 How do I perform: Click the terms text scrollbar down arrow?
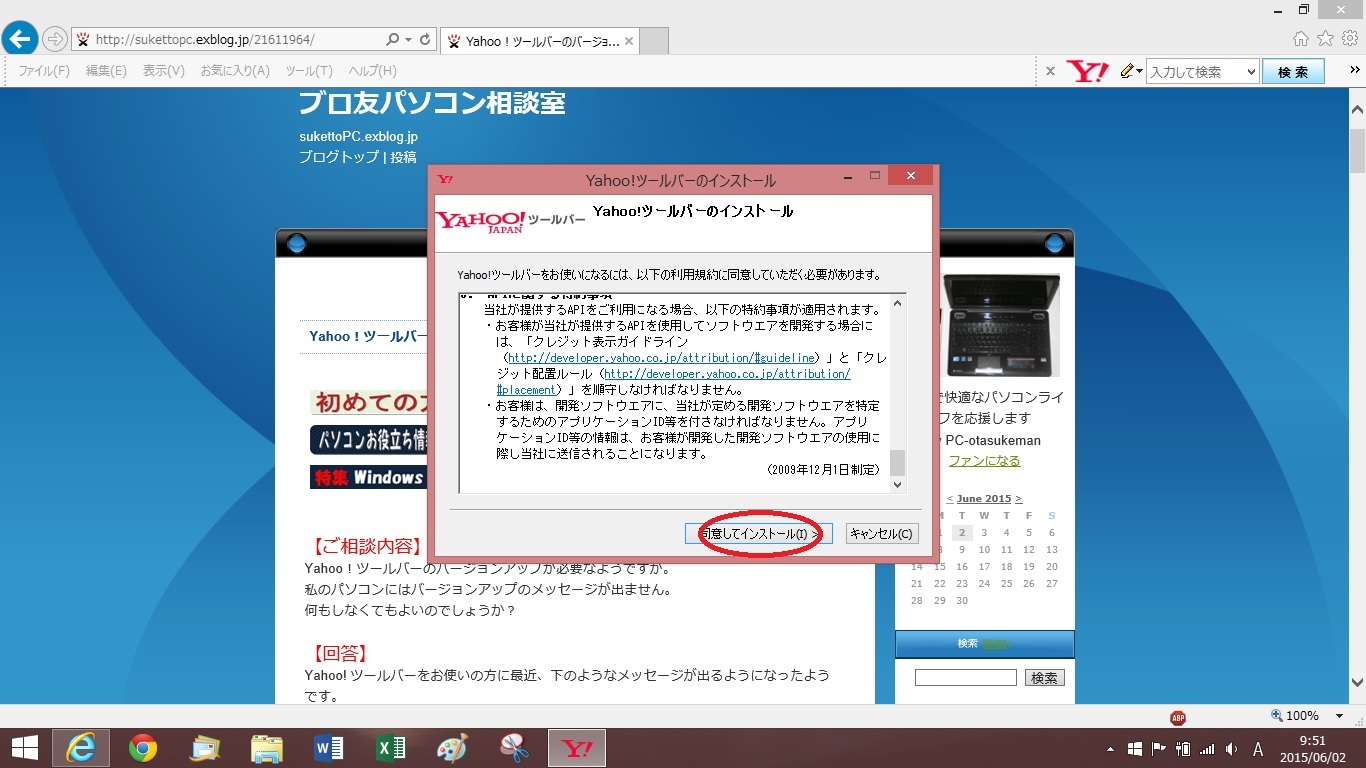tap(897, 484)
